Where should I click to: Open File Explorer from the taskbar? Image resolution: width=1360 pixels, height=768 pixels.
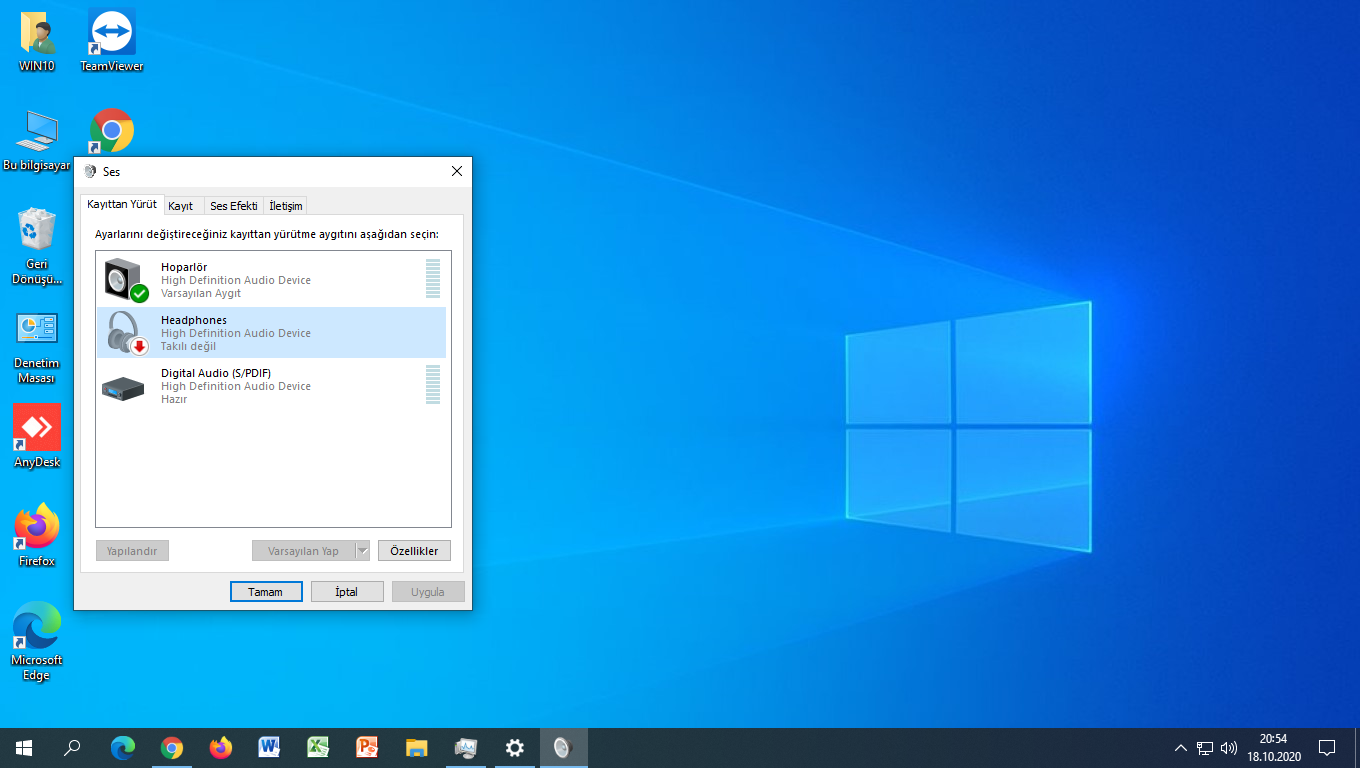tap(417, 747)
